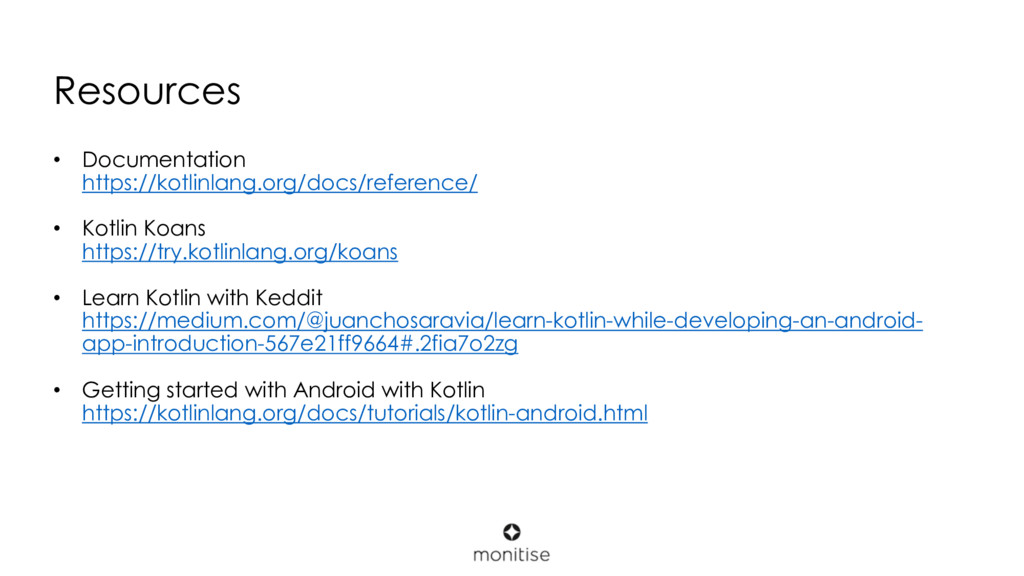Select the Resources slide title
This screenshot has height=576, width=1024.
pos(148,90)
